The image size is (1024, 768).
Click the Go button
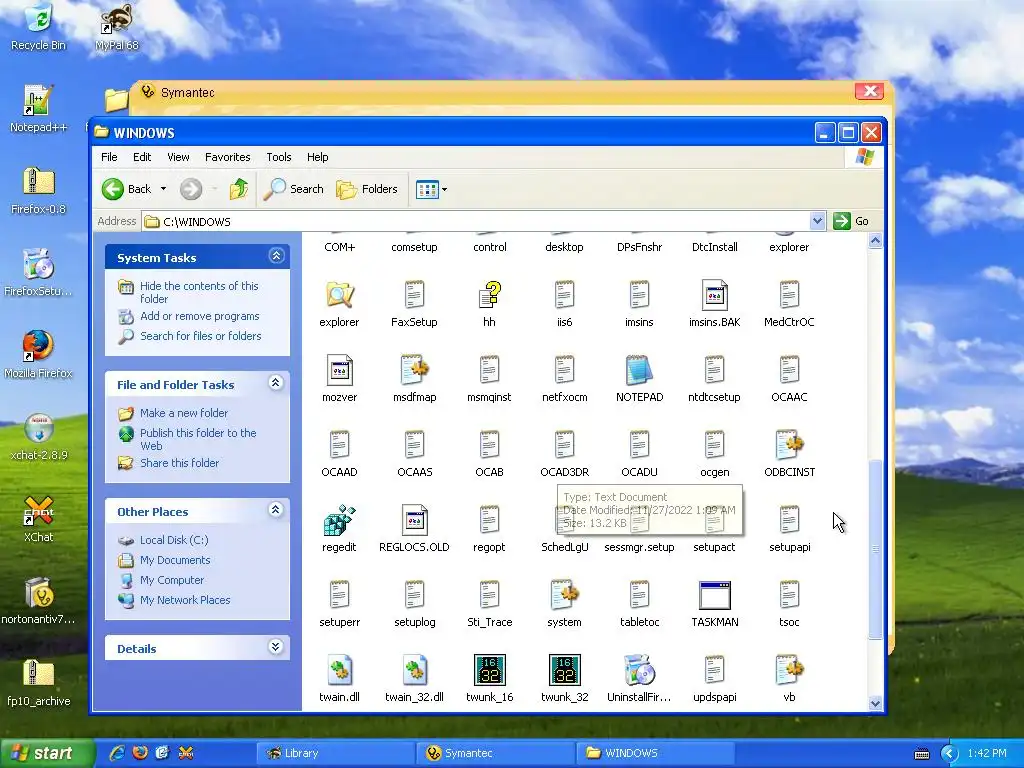coord(851,221)
